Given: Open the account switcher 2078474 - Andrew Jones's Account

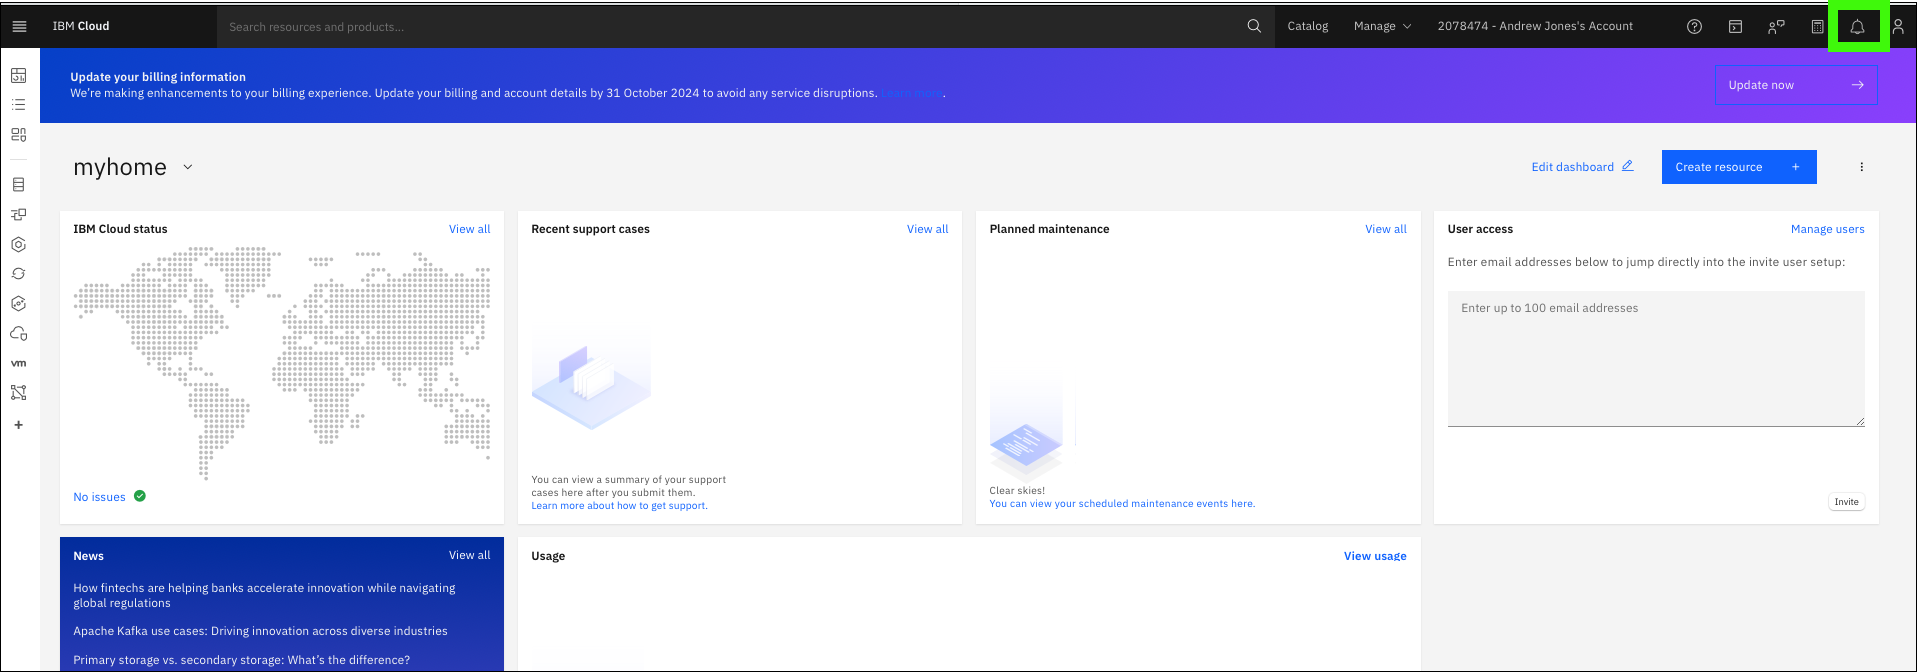Looking at the screenshot, I should (1535, 26).
